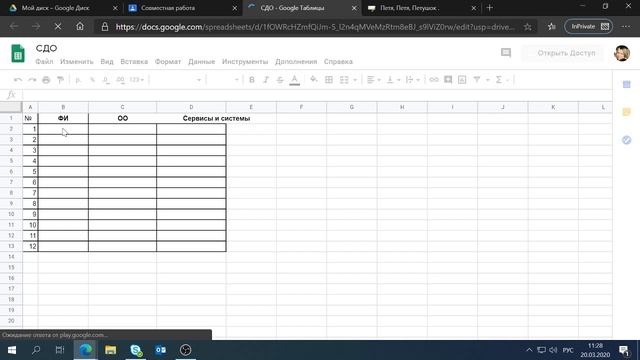Click the InPrivate indicator button
The width and height of the screenshot is (640, 360).
coord(589,27)
